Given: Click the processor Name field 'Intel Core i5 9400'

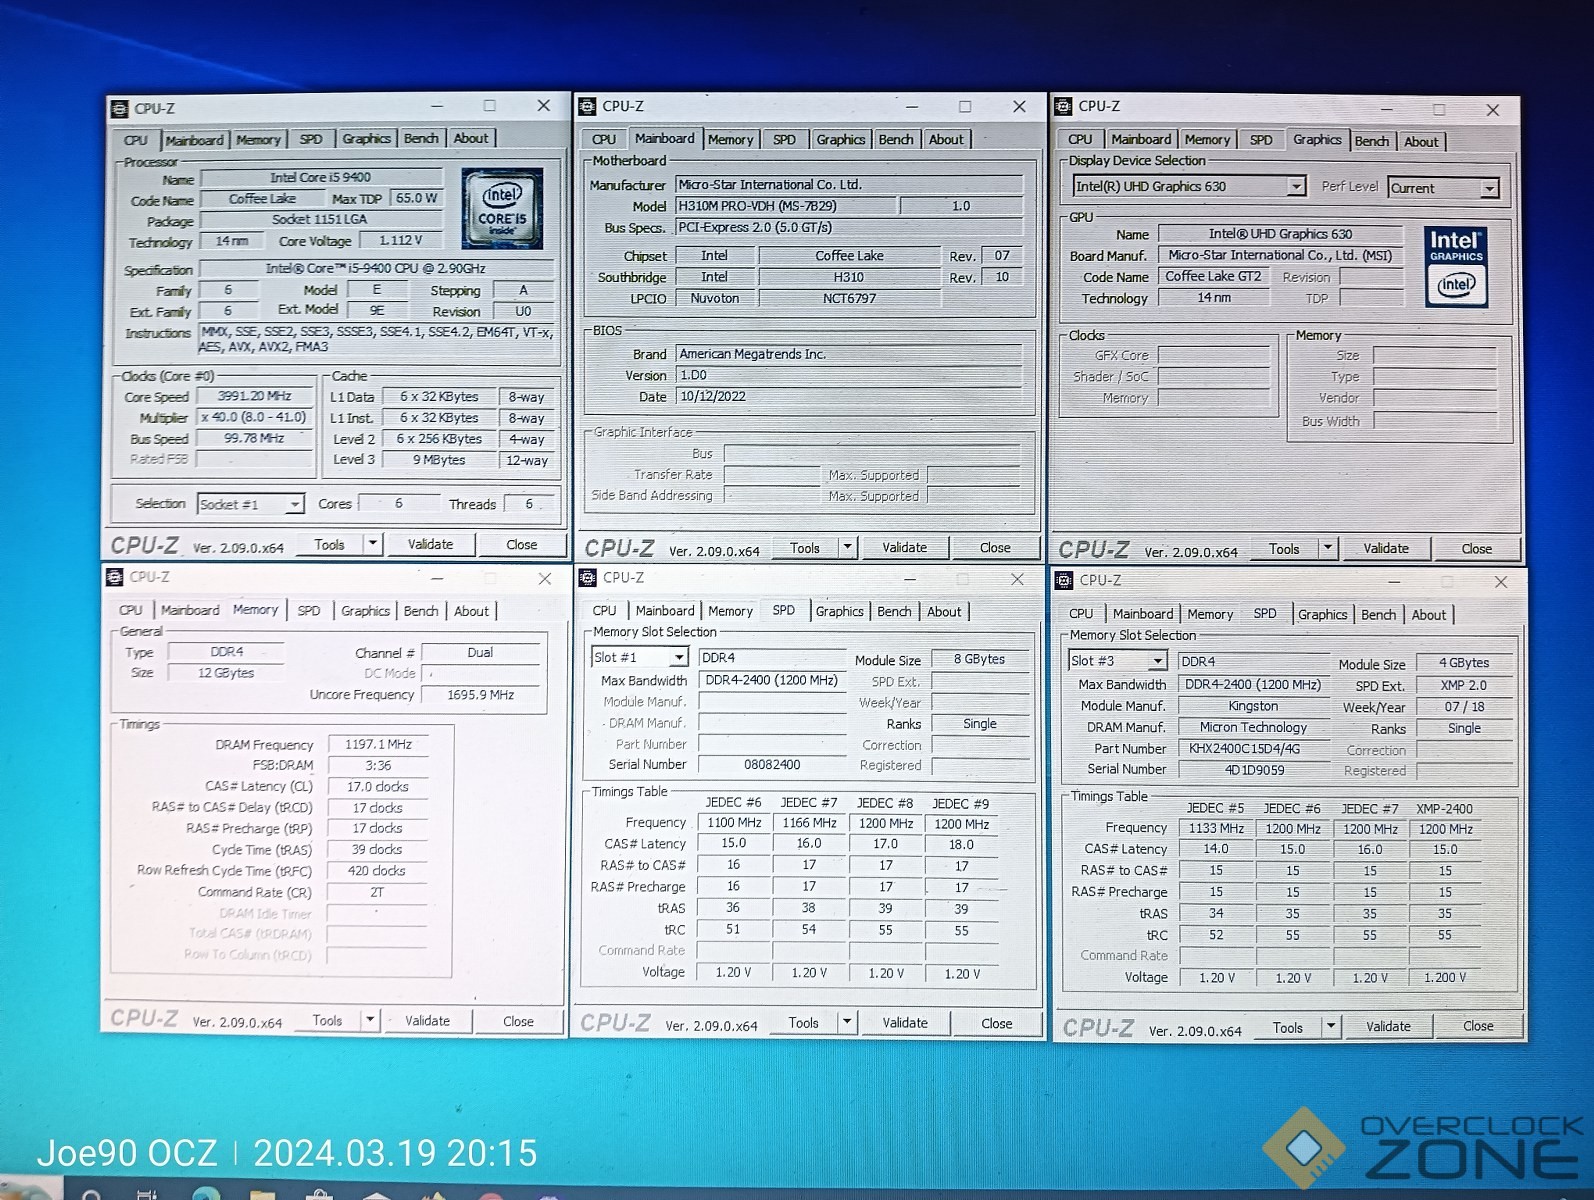Looking at the screenshot, I should pos(321,177).
